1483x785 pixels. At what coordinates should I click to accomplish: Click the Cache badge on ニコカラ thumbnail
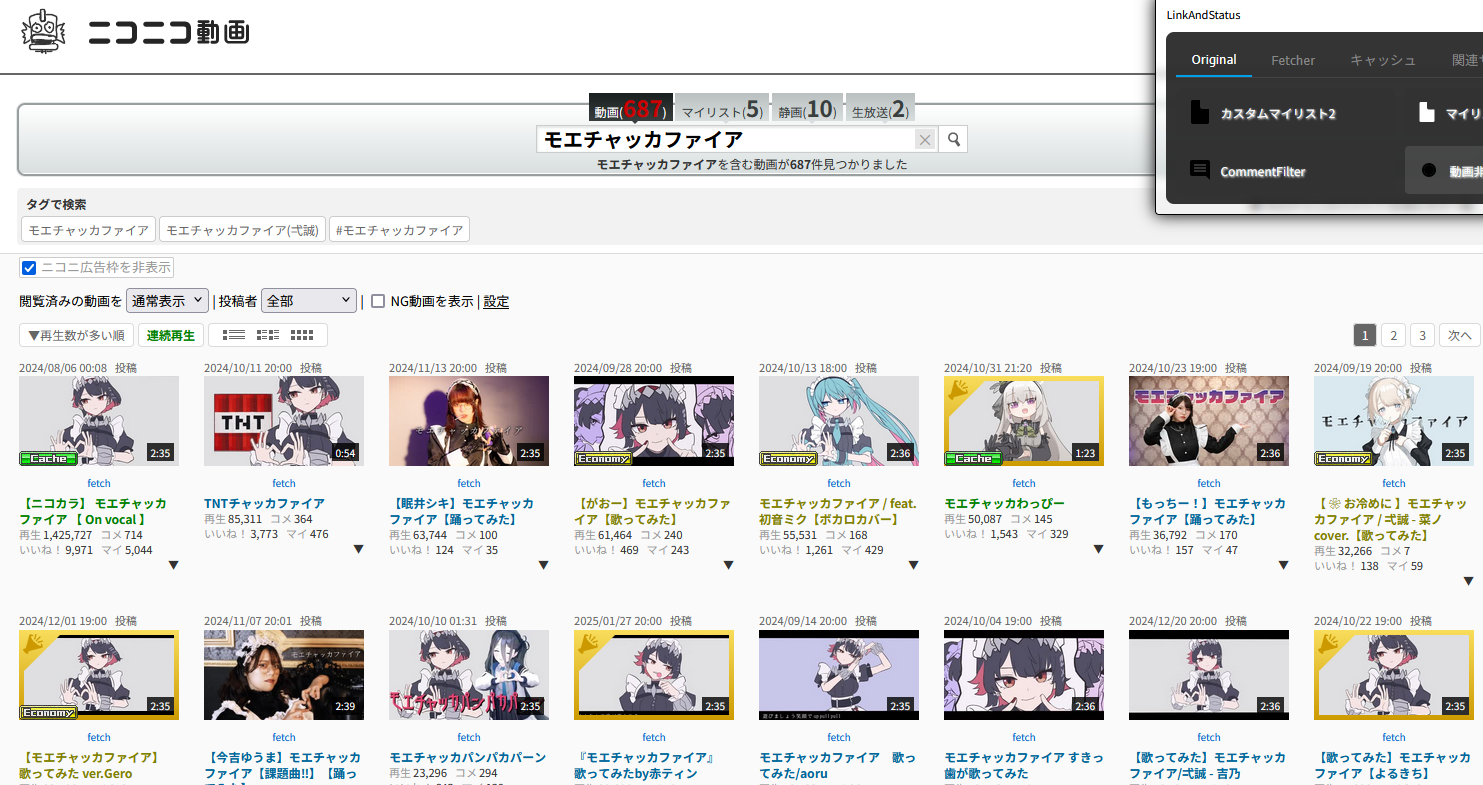pyautogui.click(x=49, y=458)
